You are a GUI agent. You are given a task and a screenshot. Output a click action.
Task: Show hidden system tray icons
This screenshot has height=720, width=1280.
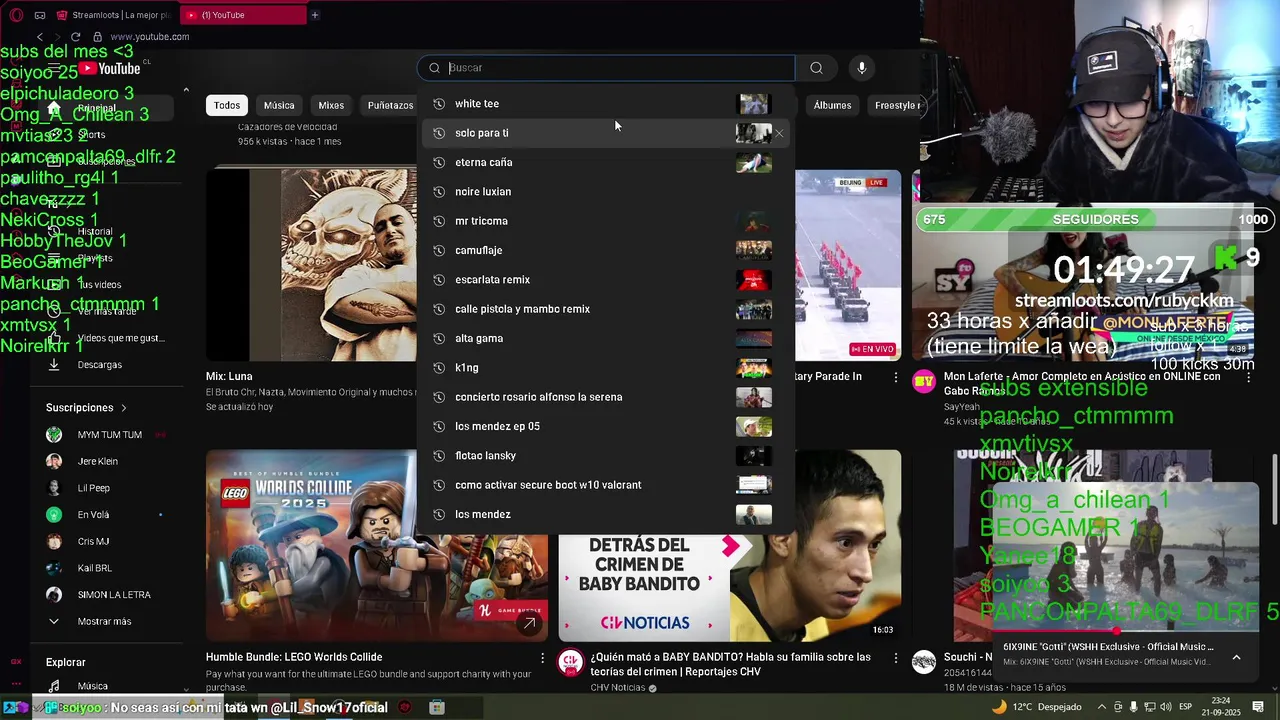[1100, 707]
